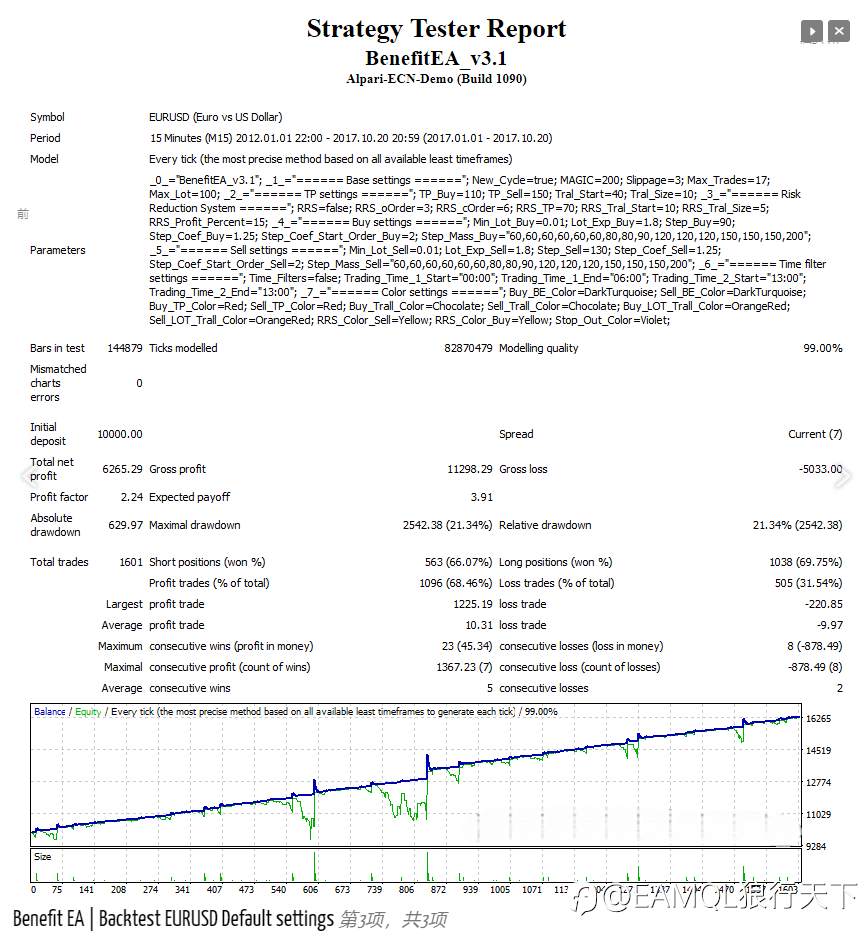
Task: Click the 'Modelling quality' label
Action: (539, 348)
